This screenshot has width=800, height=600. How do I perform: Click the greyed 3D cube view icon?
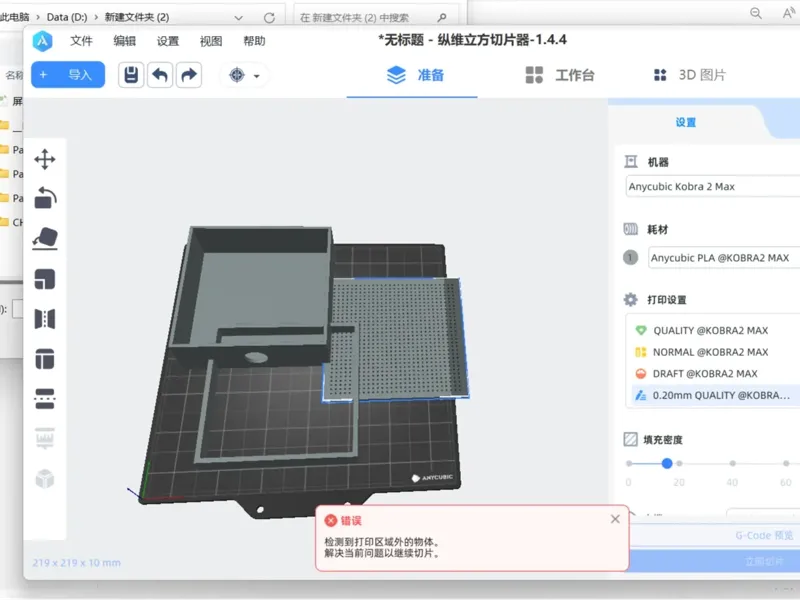click(45, 479)
